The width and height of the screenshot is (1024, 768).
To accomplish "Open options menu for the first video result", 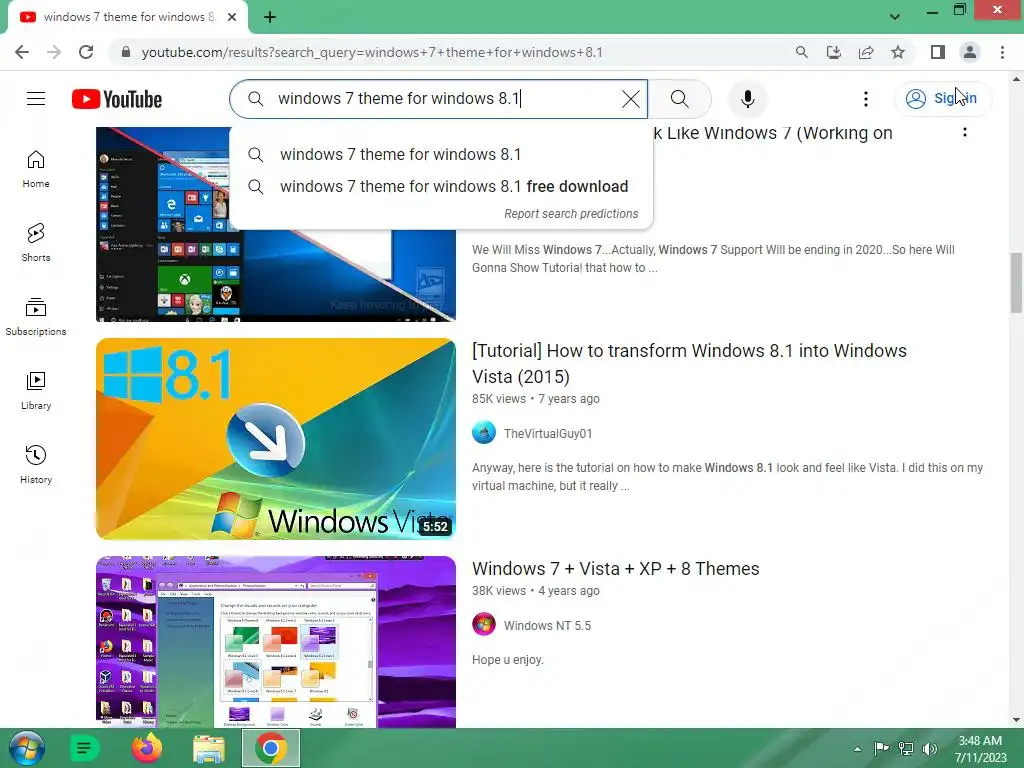I will click(x=965, y=133).
